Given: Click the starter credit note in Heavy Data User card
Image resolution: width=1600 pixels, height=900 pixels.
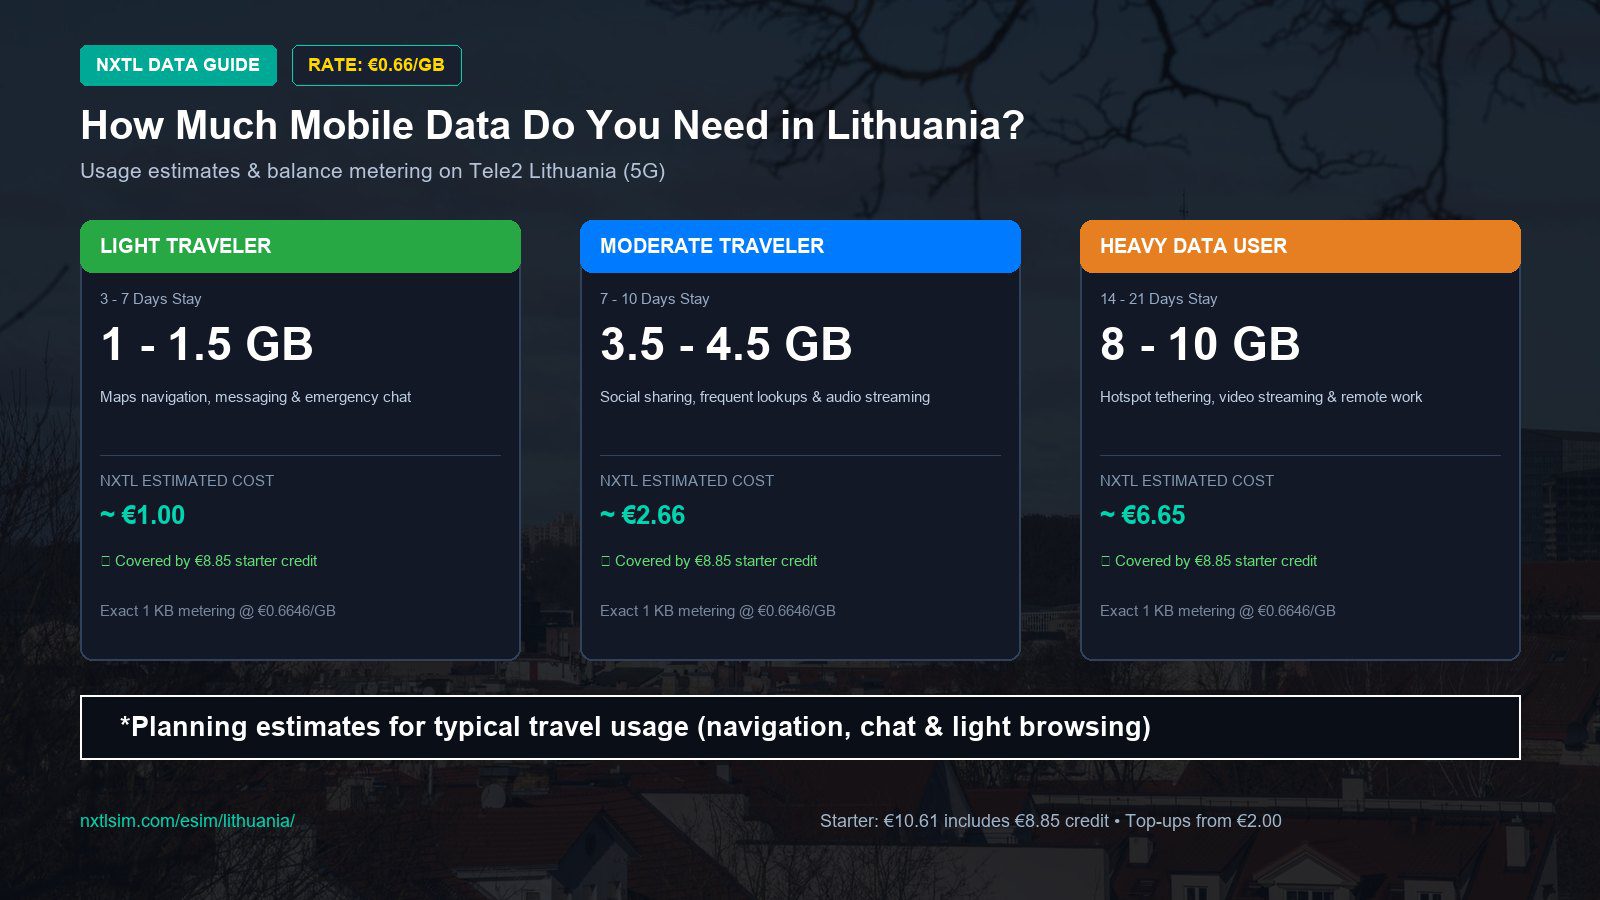Looking at the screenshot, I should 1209,561.
